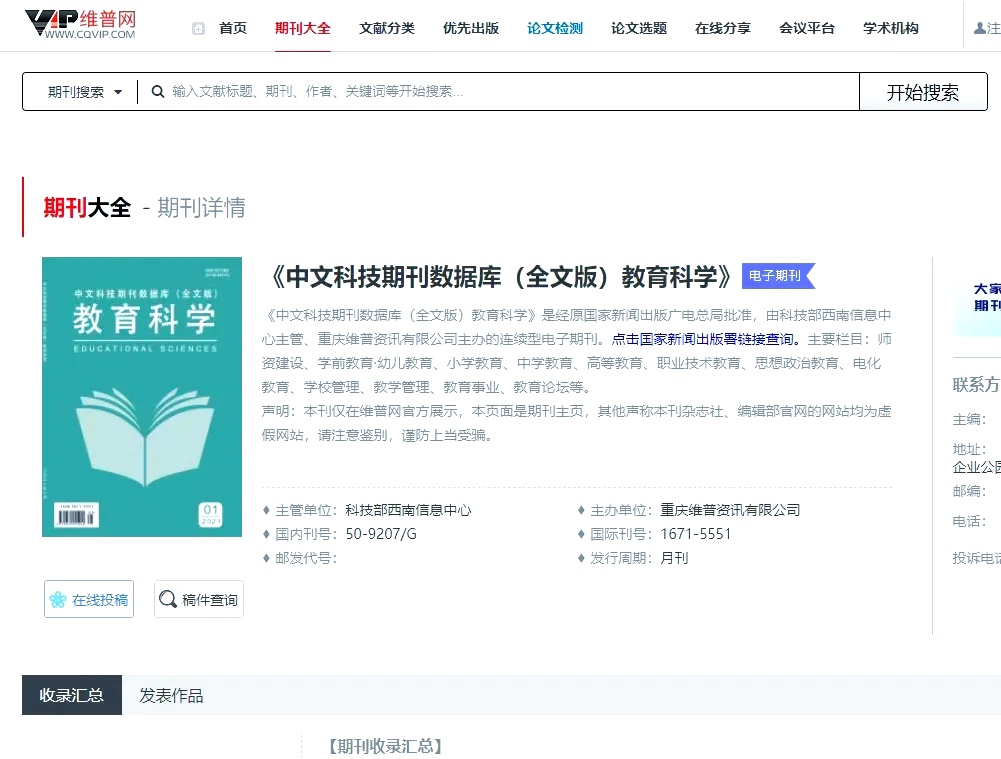
Task: Click the 在线投稿 button
Action: [89, 599]
